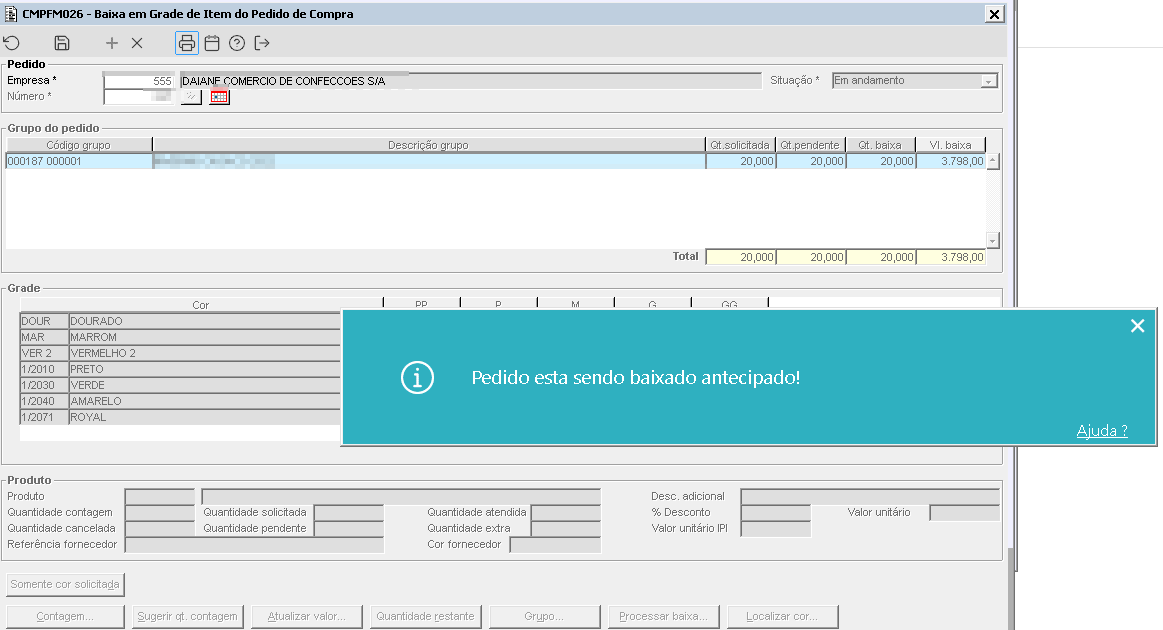
Task: Click the Contagem... button
Action: (65, 617)
